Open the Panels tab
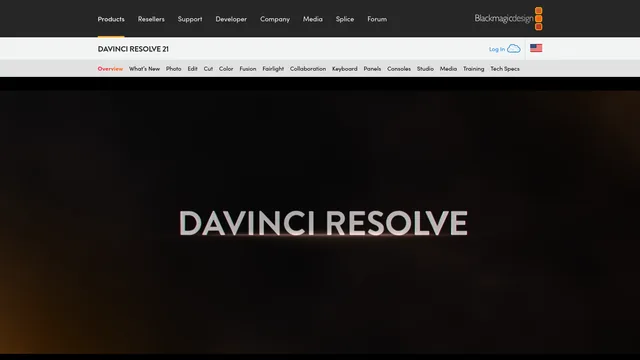Viewport: 640px width, 360px height. (x=372, y=69)
